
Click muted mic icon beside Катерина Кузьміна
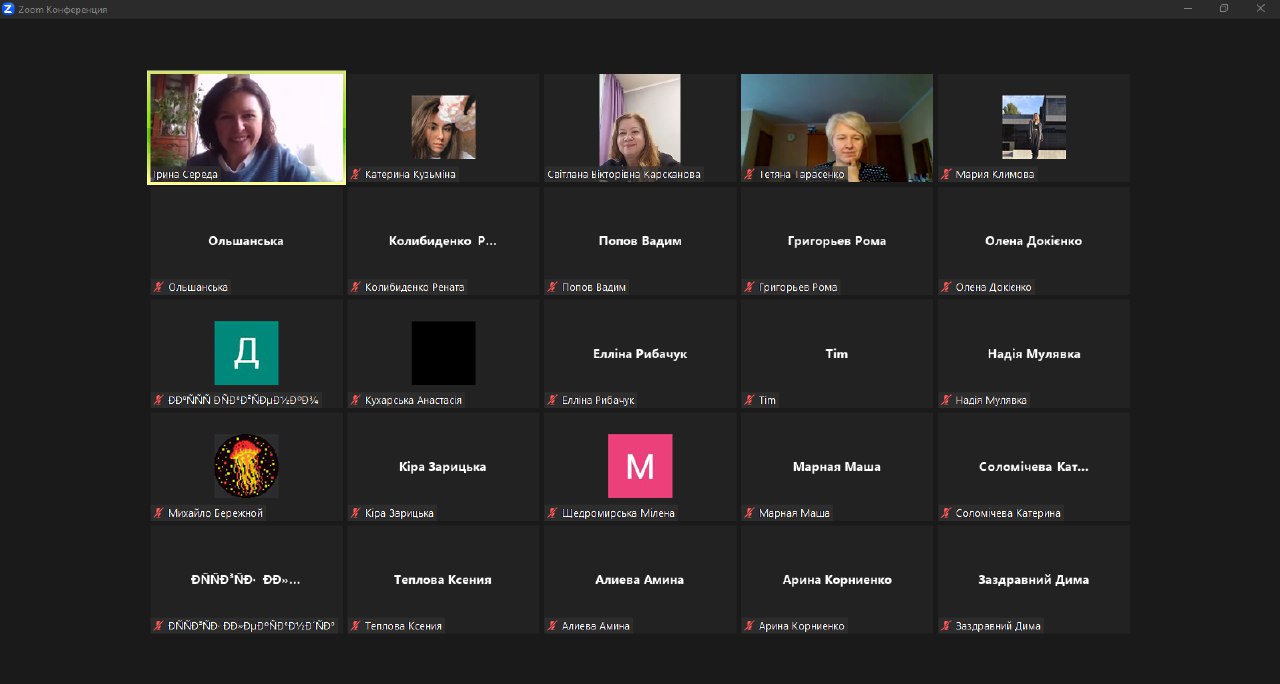[x=355, y=174]
